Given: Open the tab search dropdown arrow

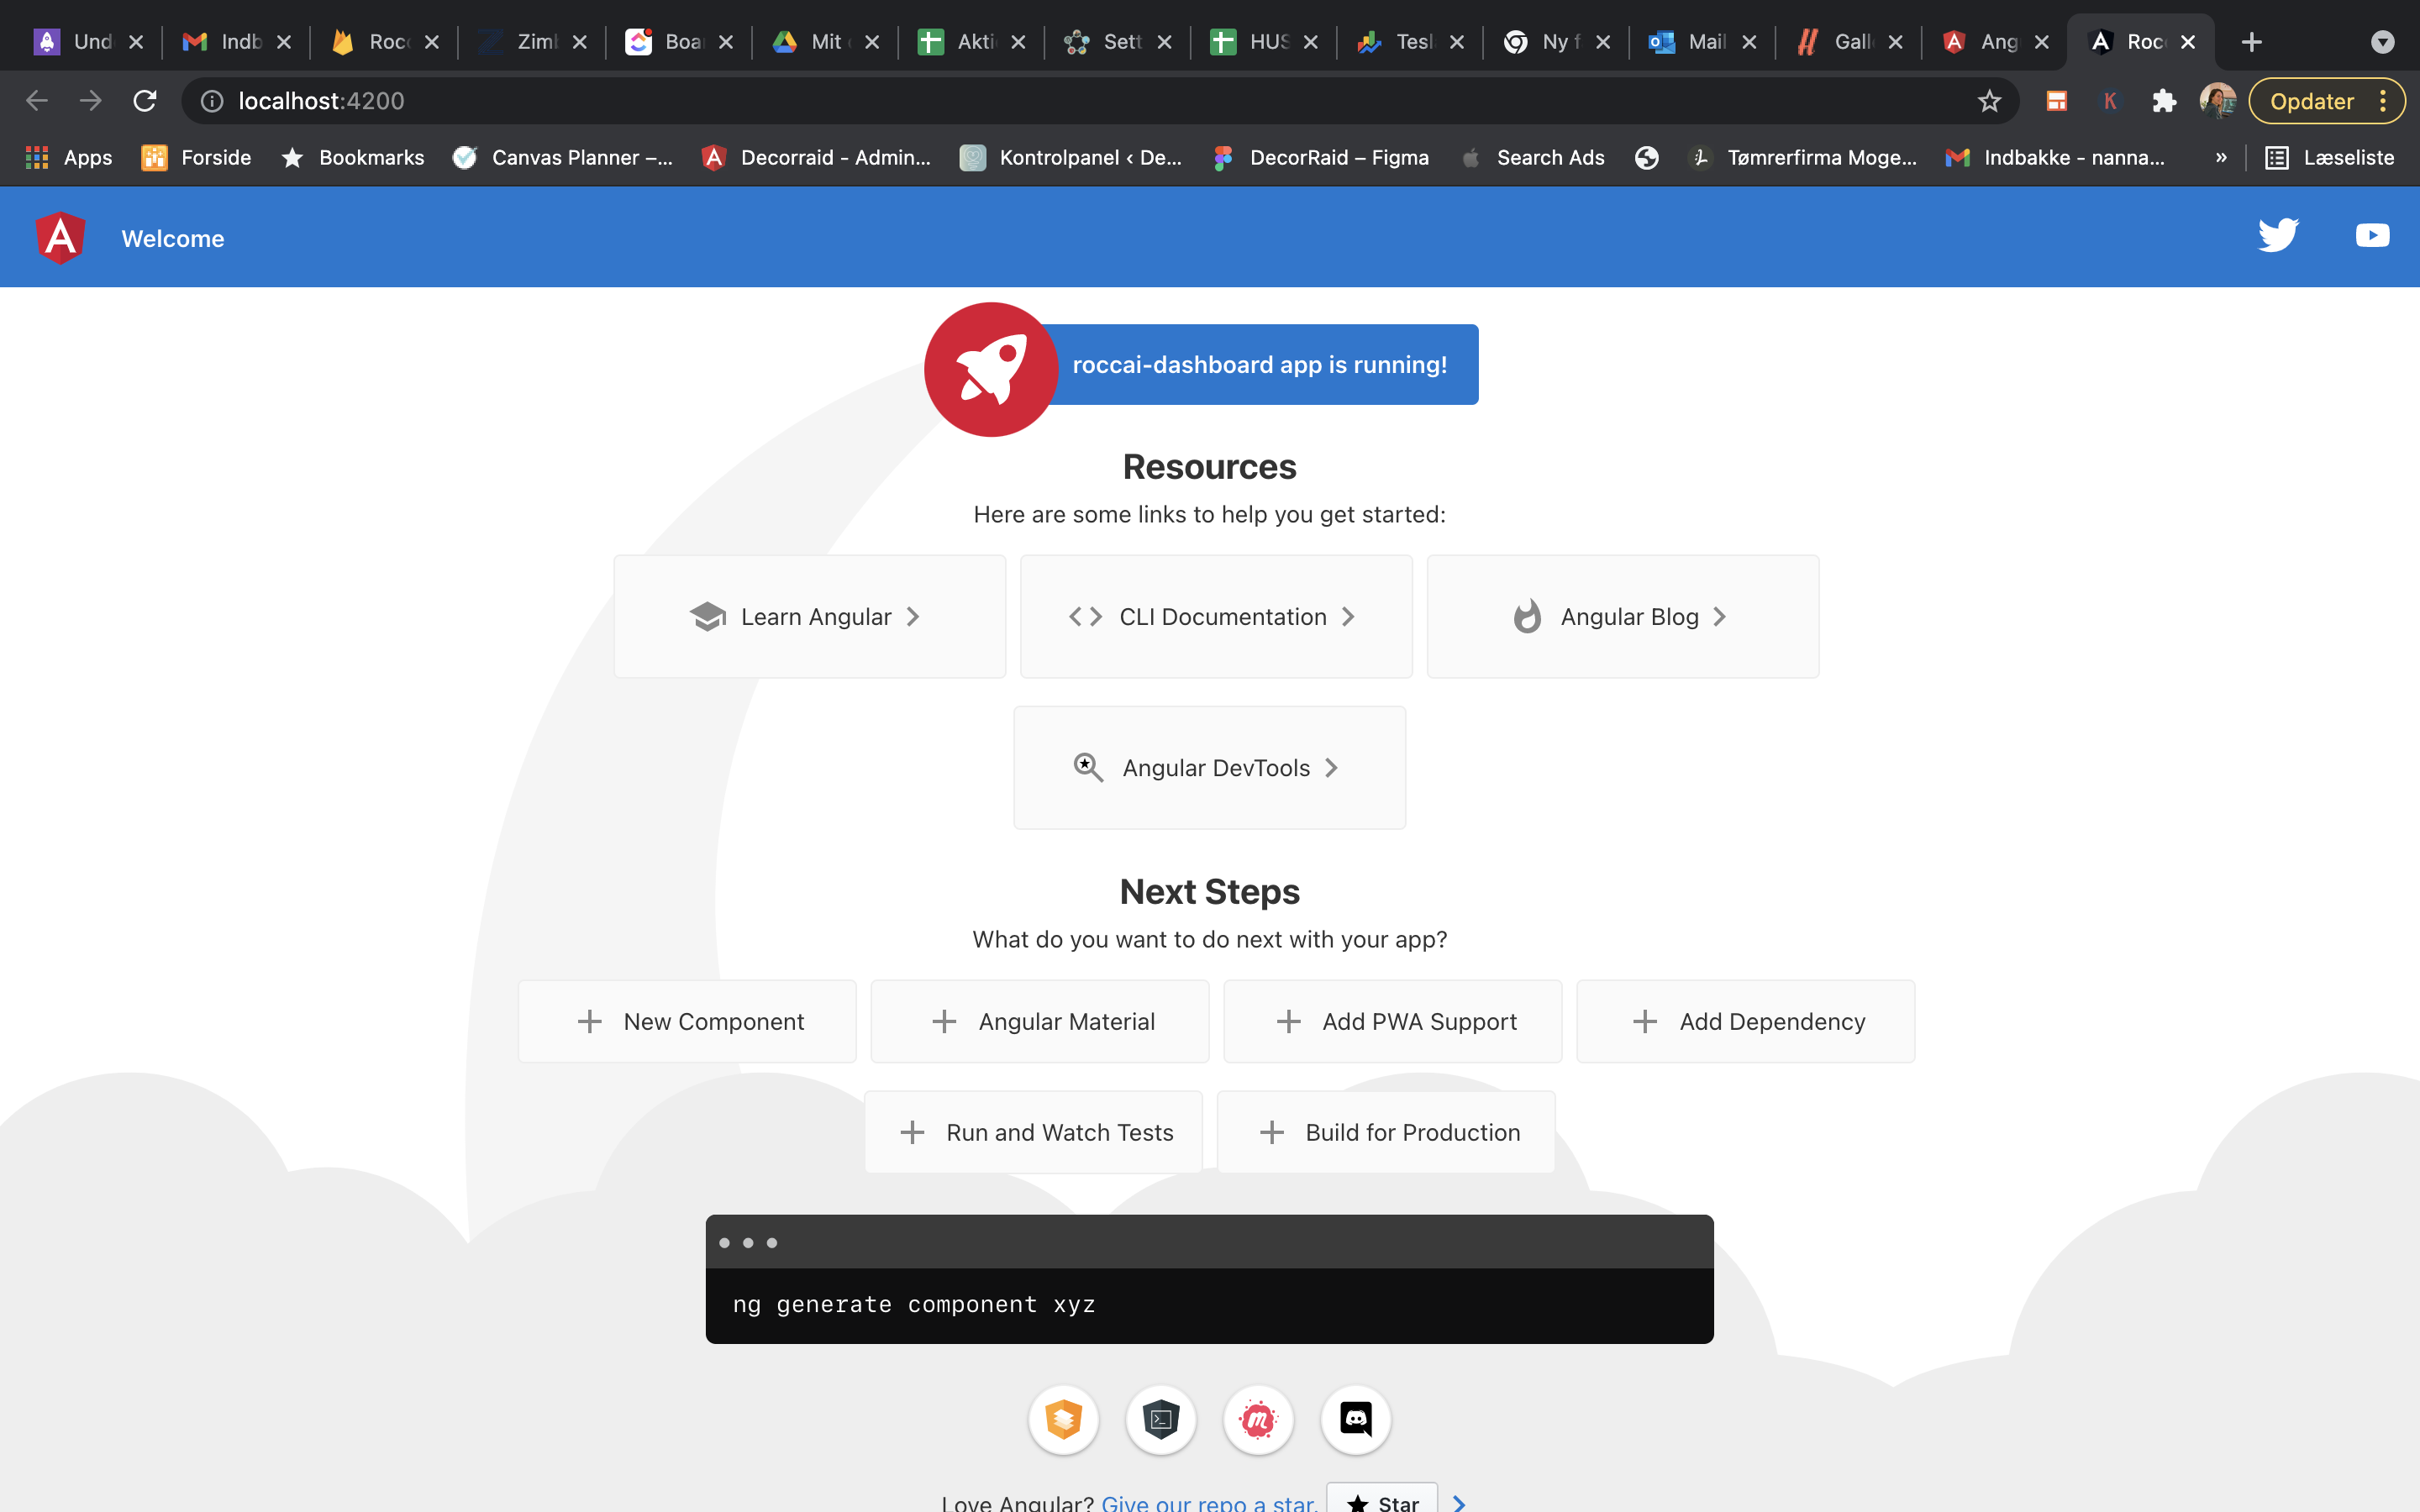Looking at the screenshot, I should tap(2382, 42).
